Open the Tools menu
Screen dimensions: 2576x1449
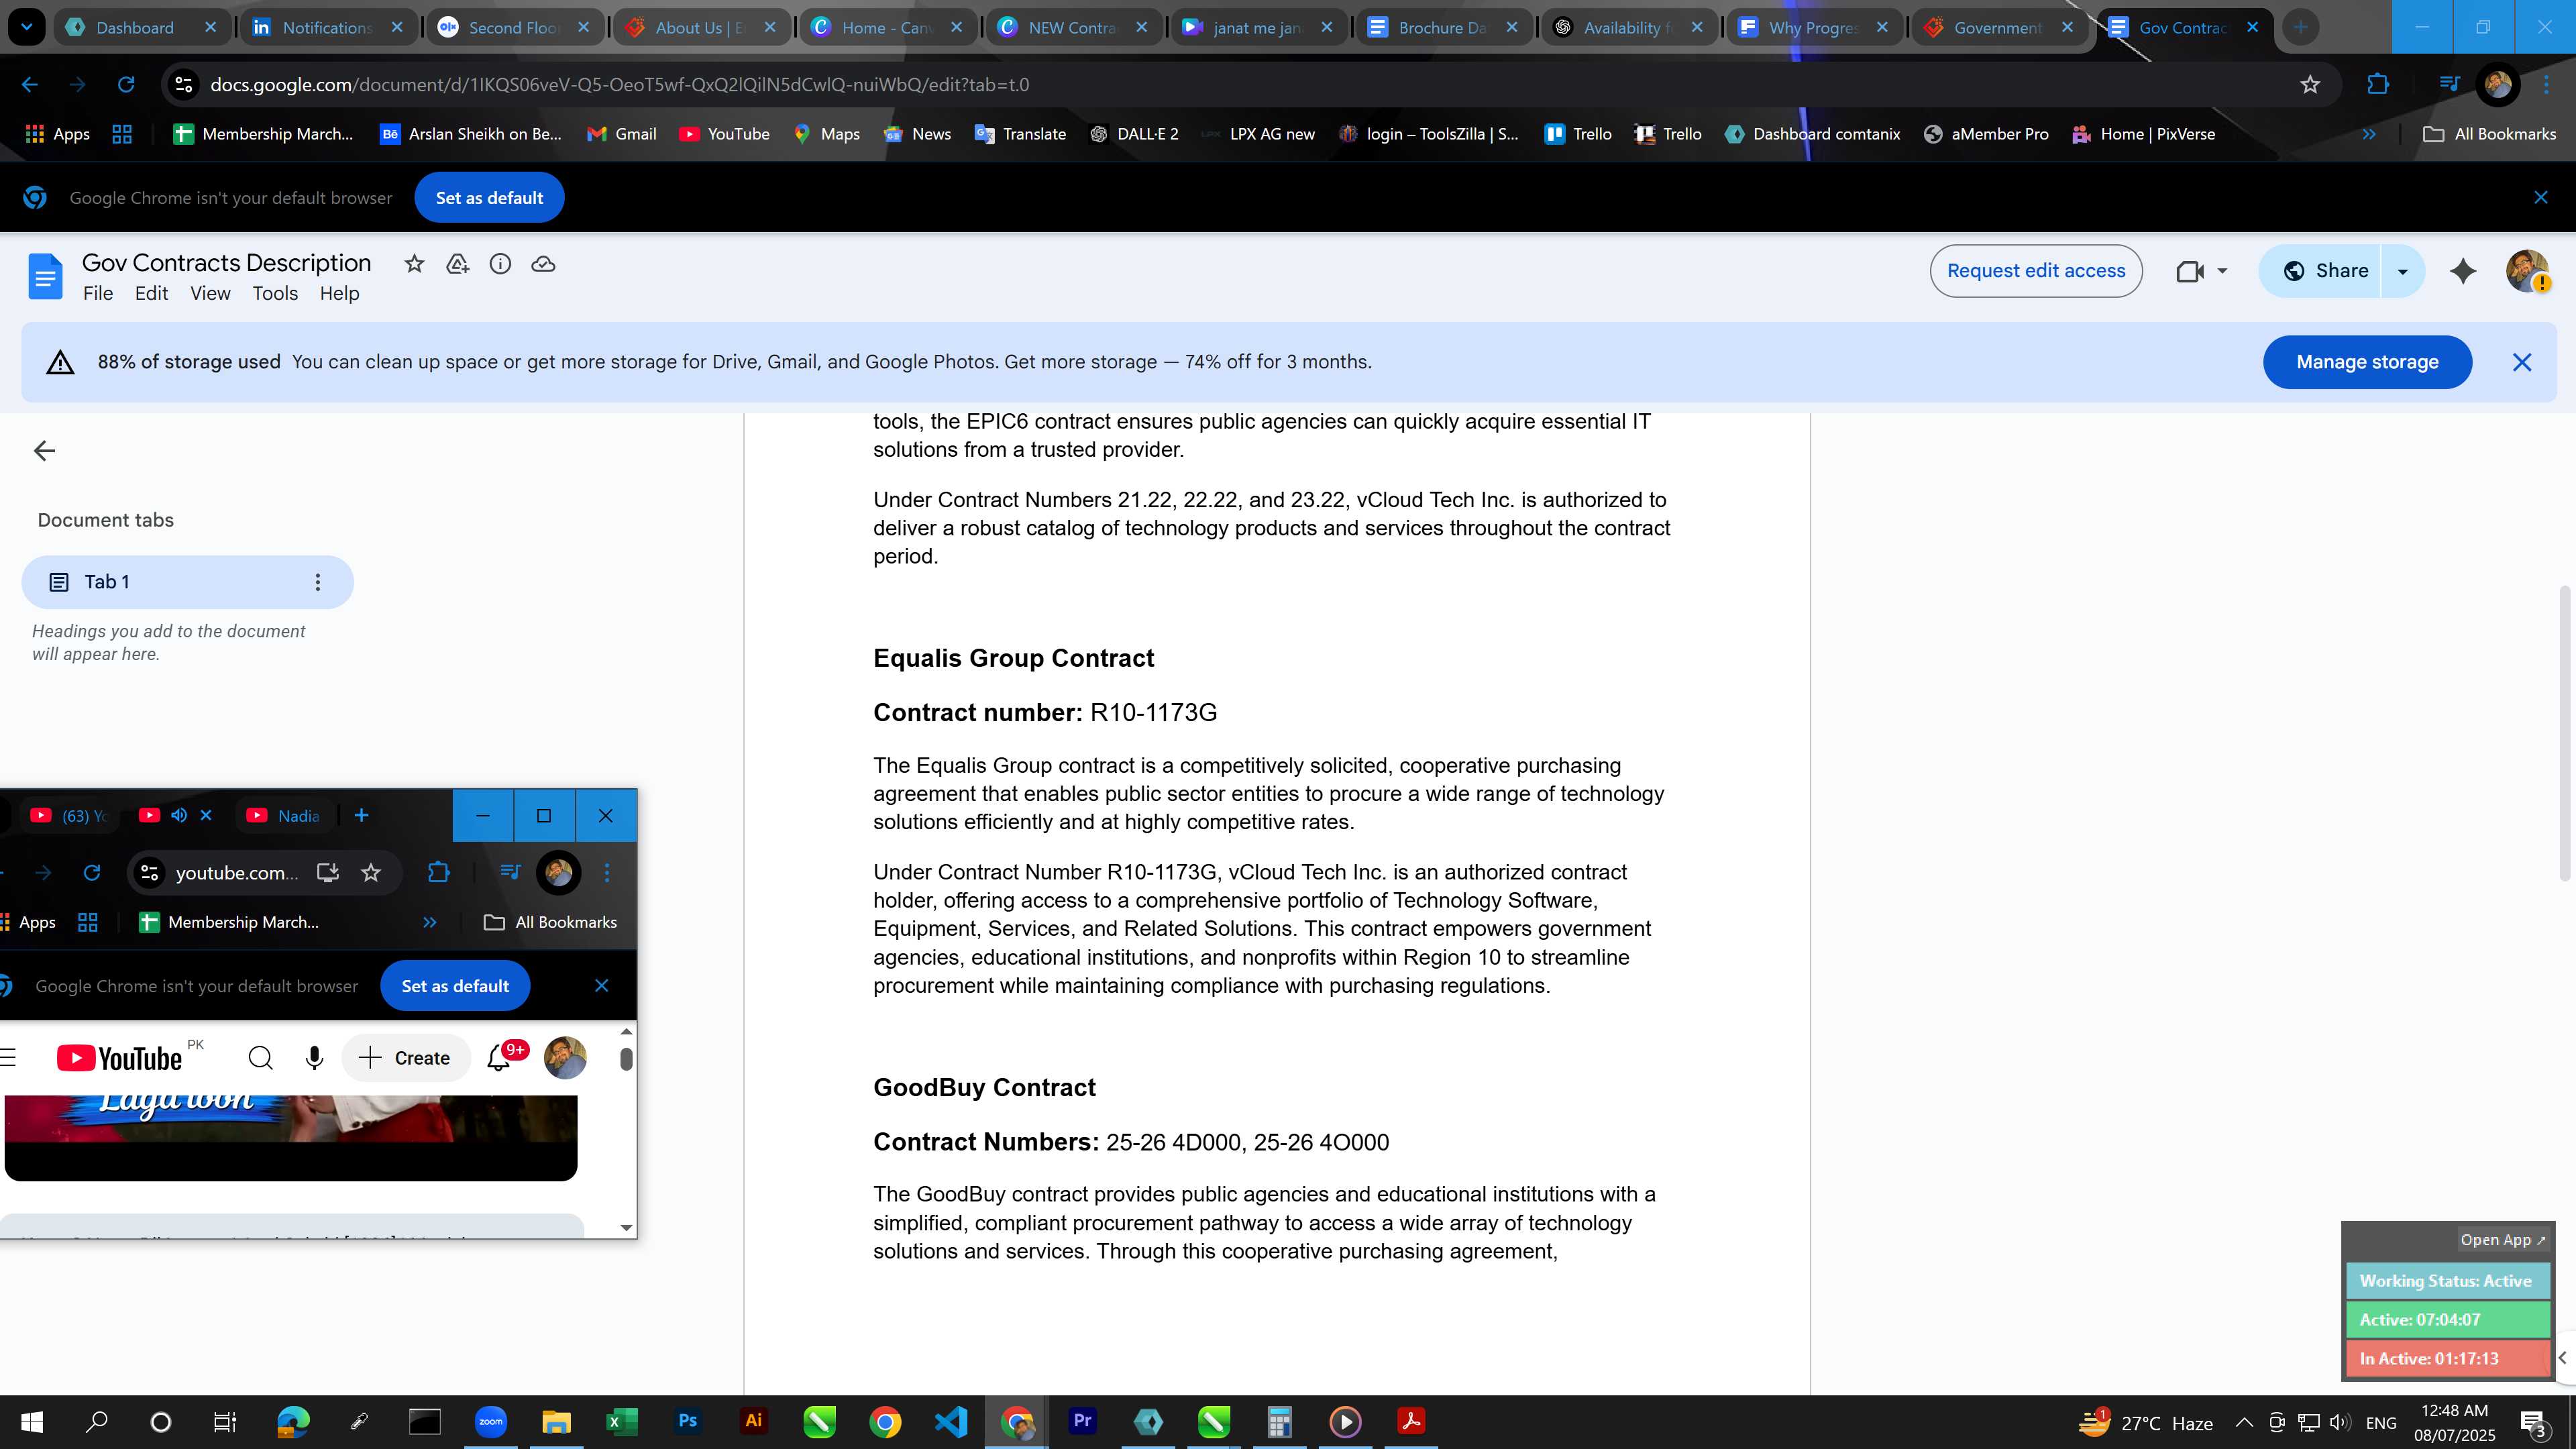coord(275,294)
